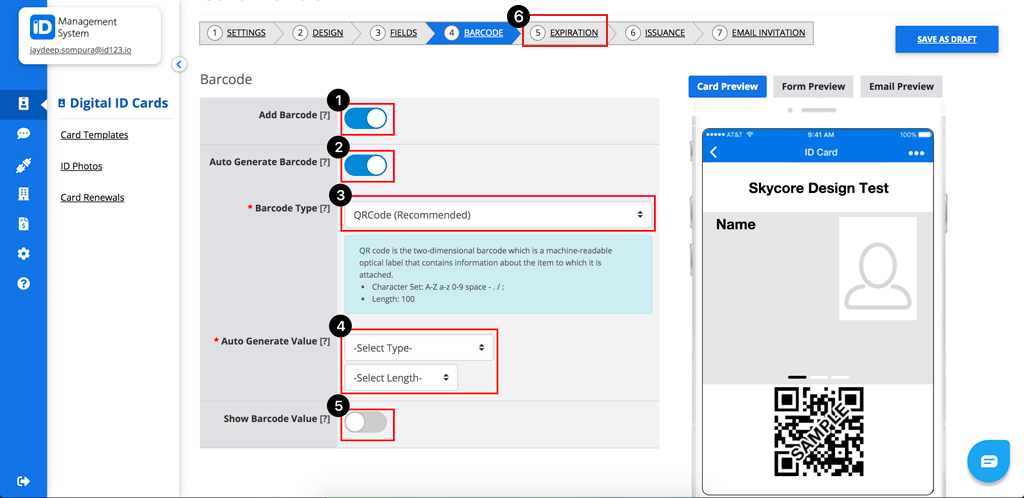1024x498 pixels.
Task: Open the integrations plug sidebar icon
Action: (24, 166)
